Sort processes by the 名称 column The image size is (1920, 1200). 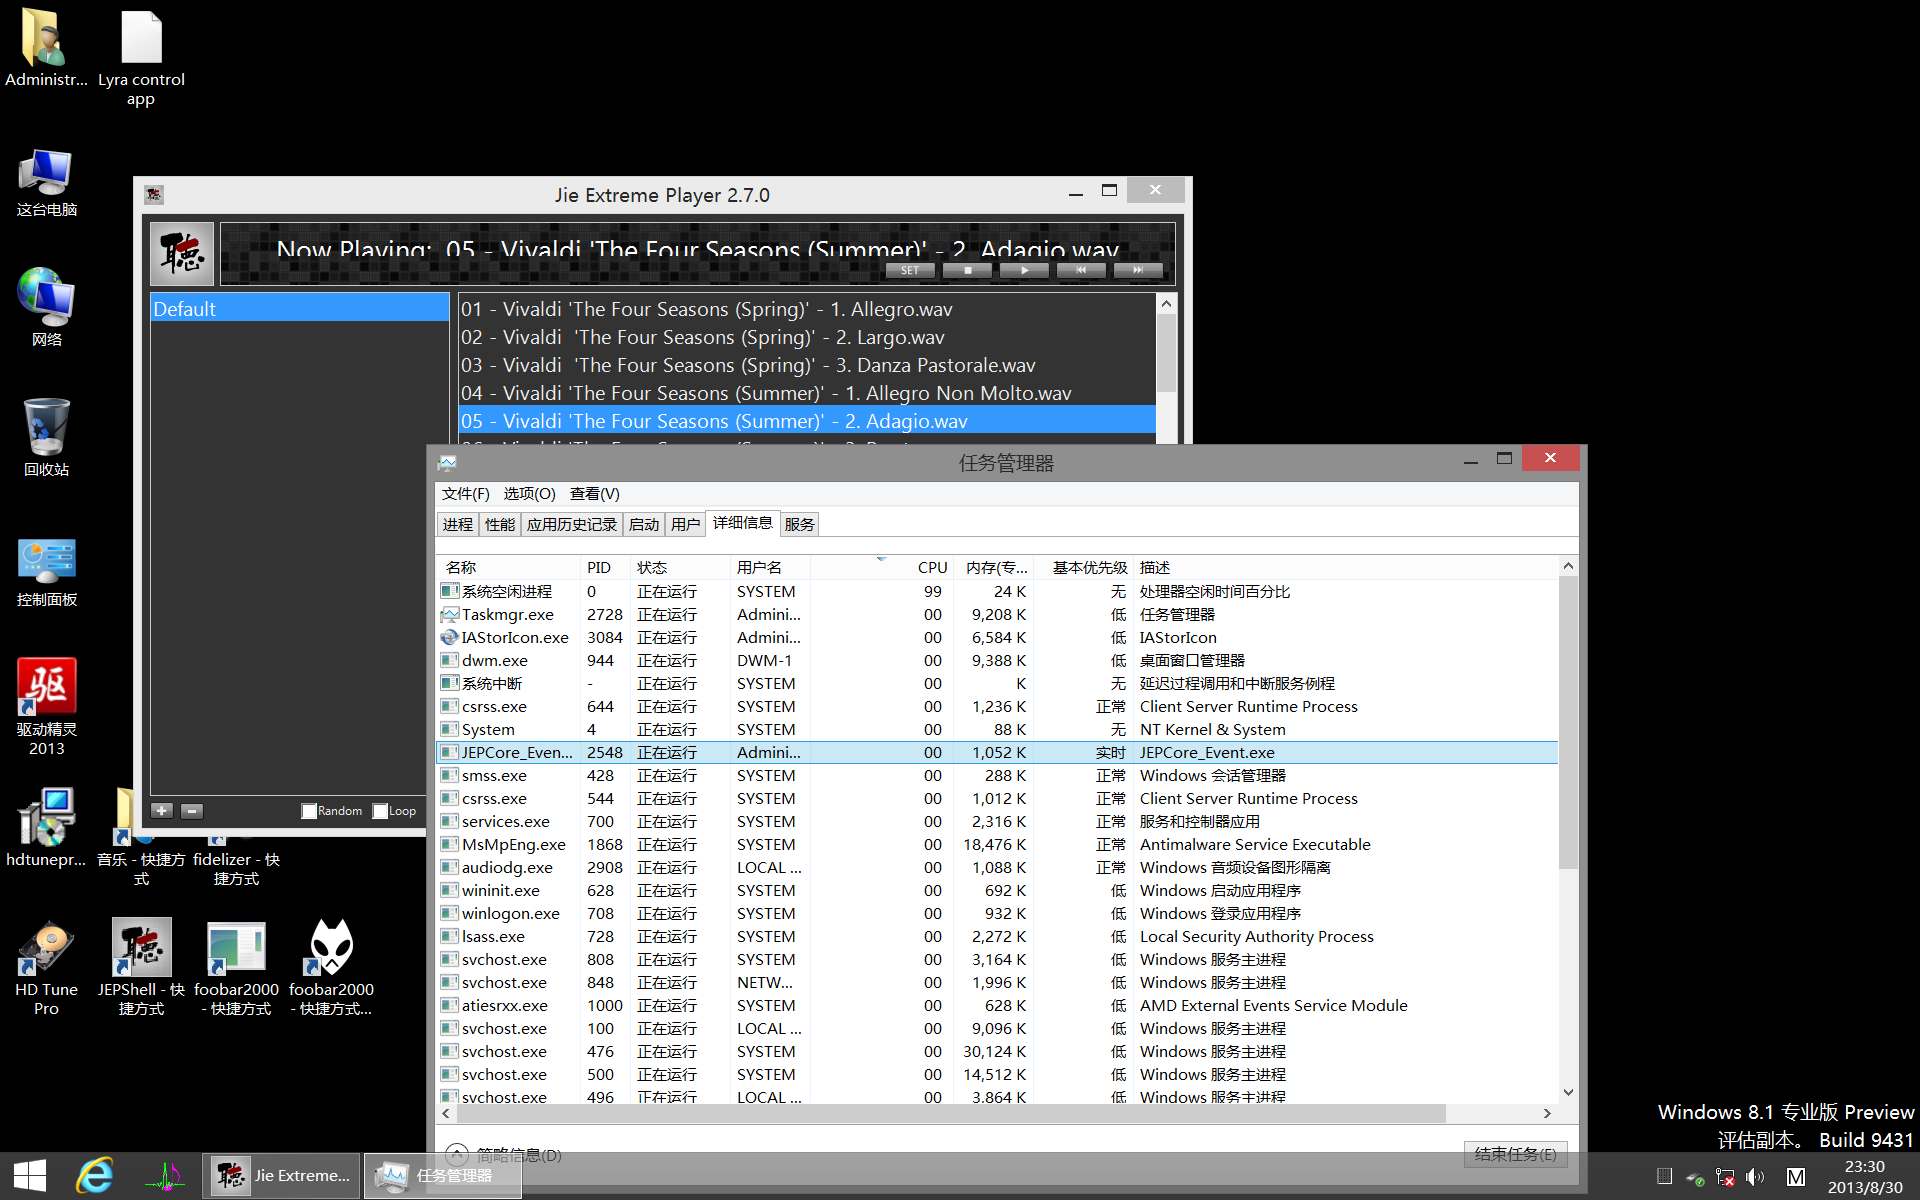click(509, 567)
